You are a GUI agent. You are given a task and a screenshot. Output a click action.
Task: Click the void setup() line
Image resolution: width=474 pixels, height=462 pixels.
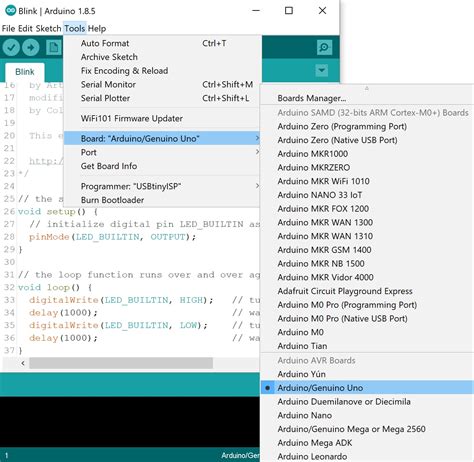(58, 211)
